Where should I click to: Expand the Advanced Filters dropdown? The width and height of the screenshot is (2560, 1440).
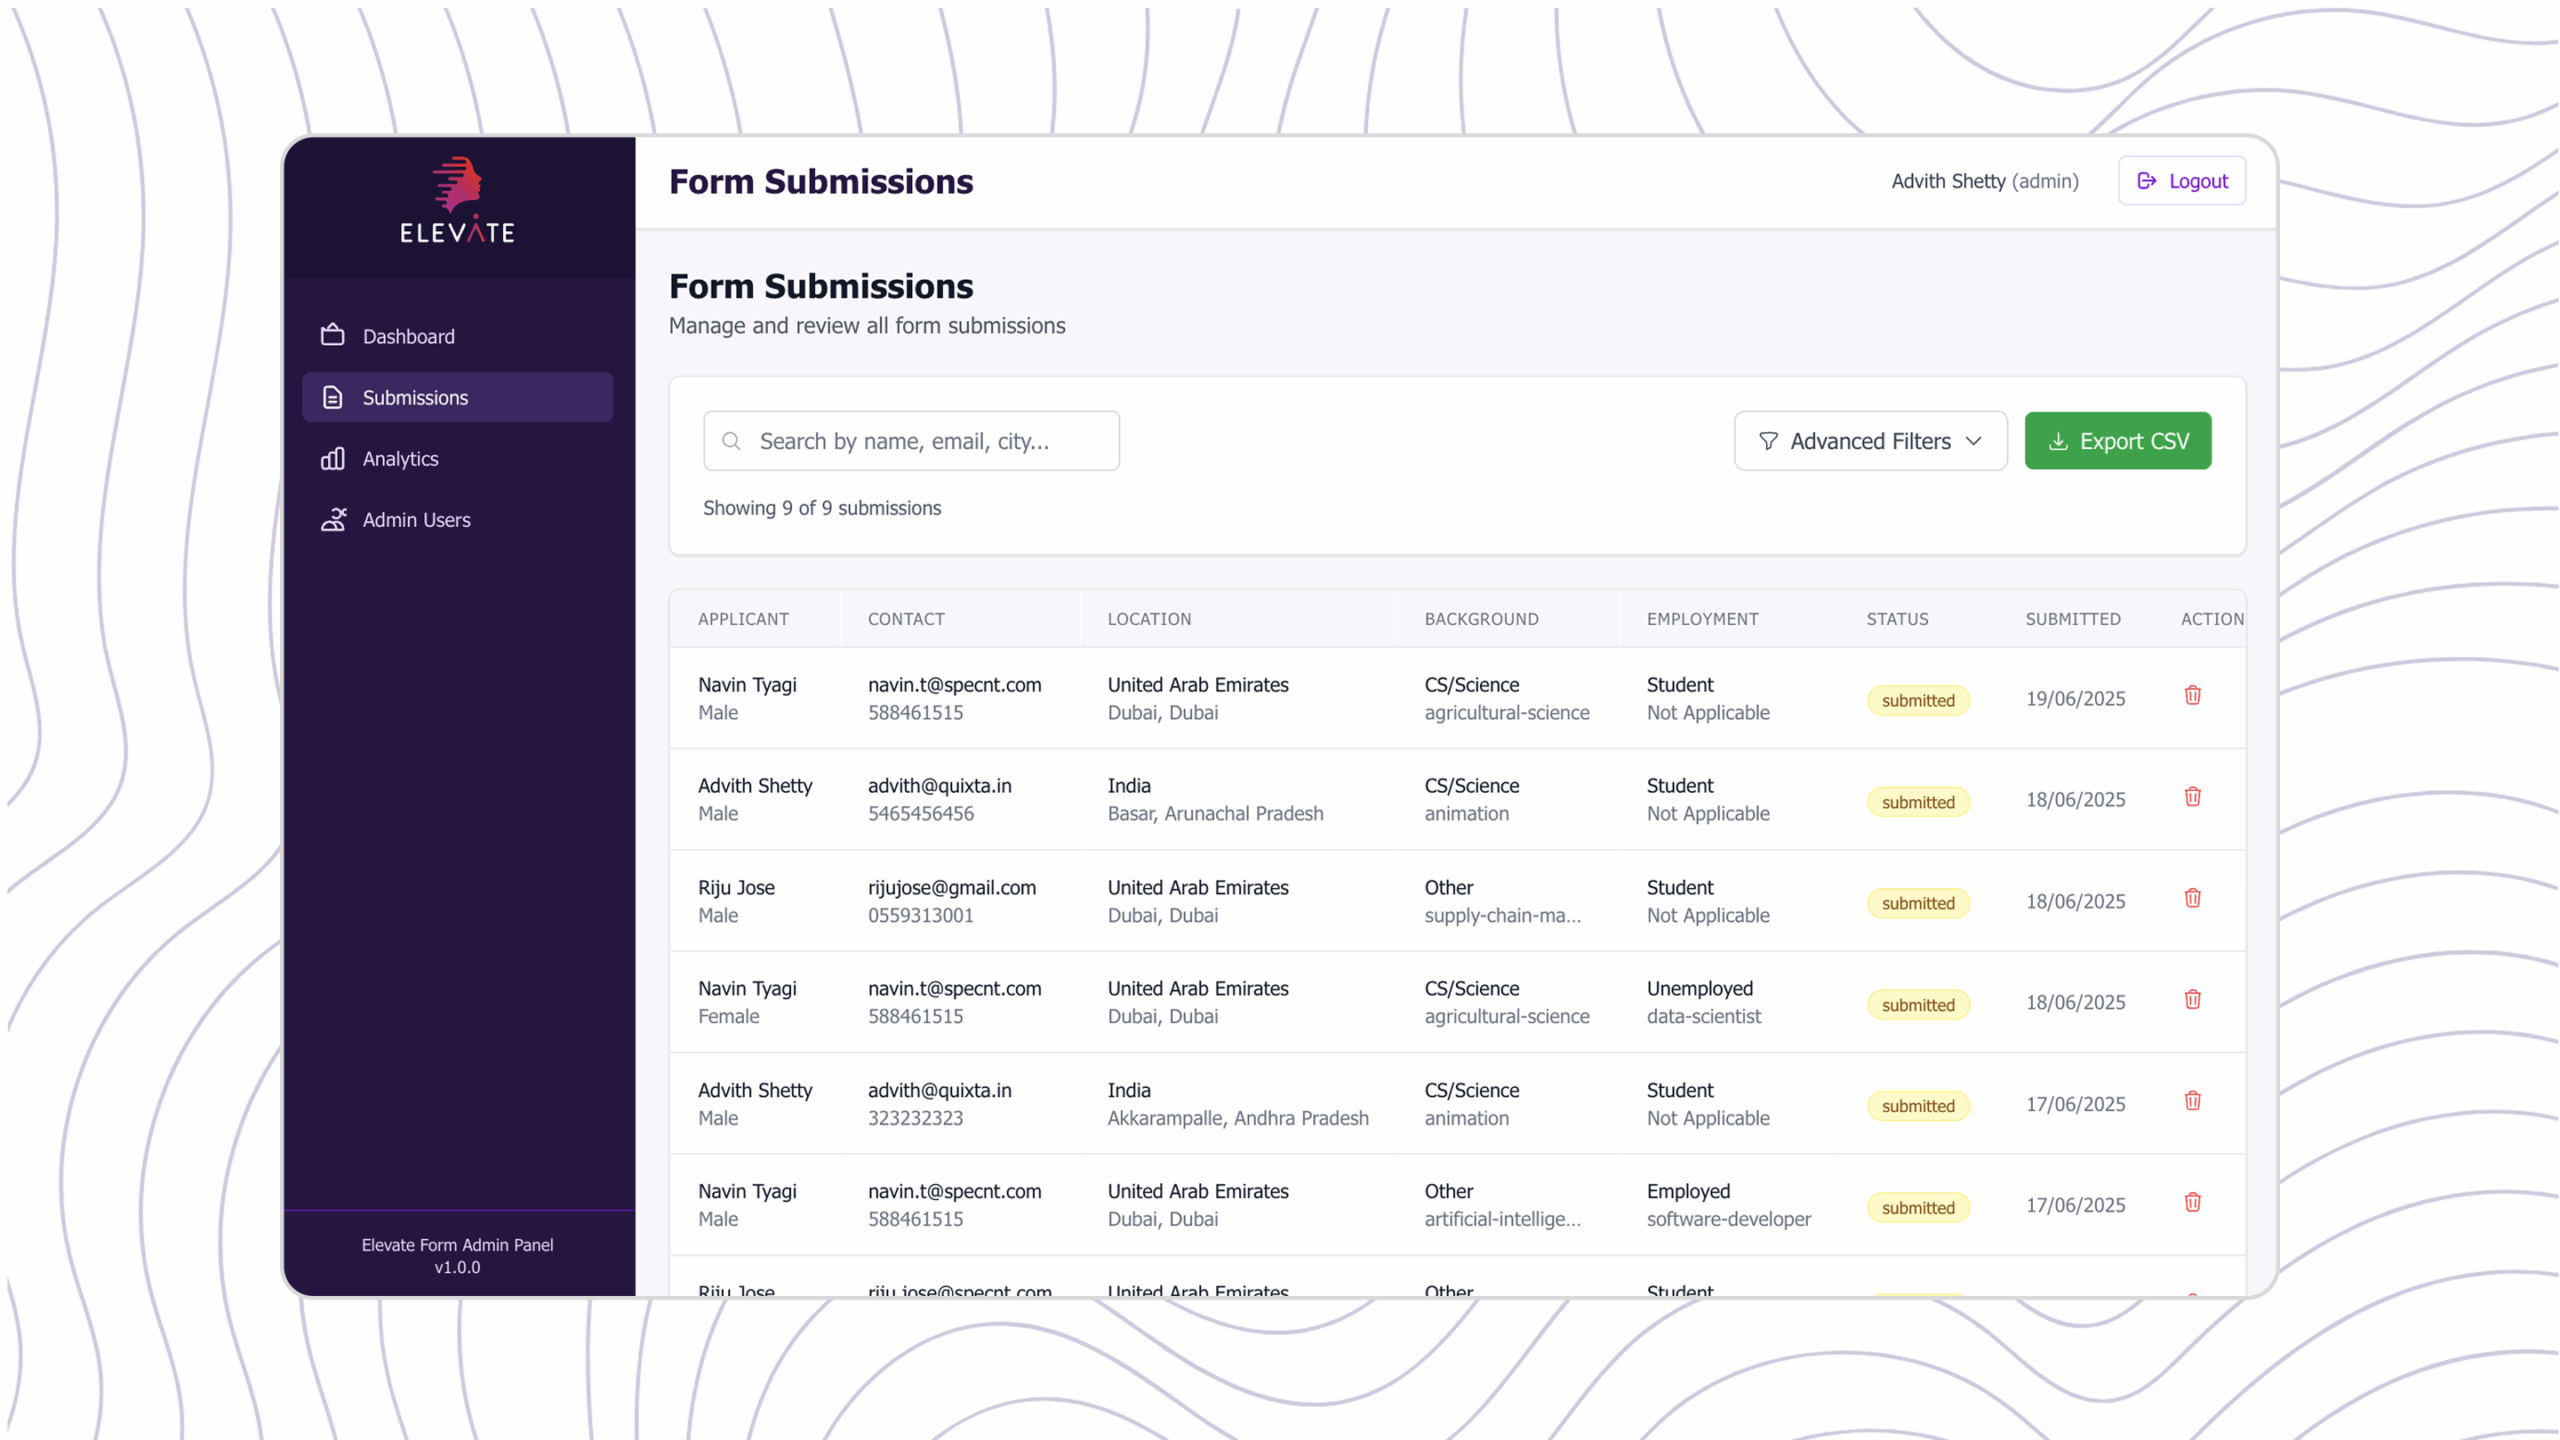click(x=1869, y=441)
